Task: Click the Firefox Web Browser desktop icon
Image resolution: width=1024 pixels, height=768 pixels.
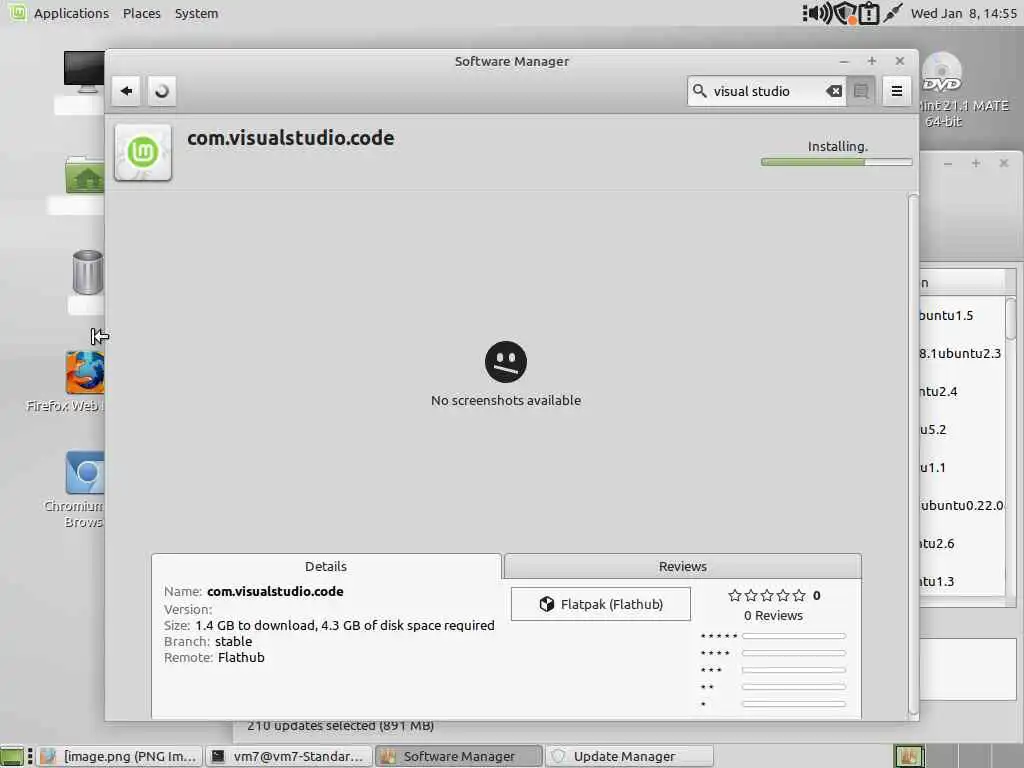Action: coord(84,372)
